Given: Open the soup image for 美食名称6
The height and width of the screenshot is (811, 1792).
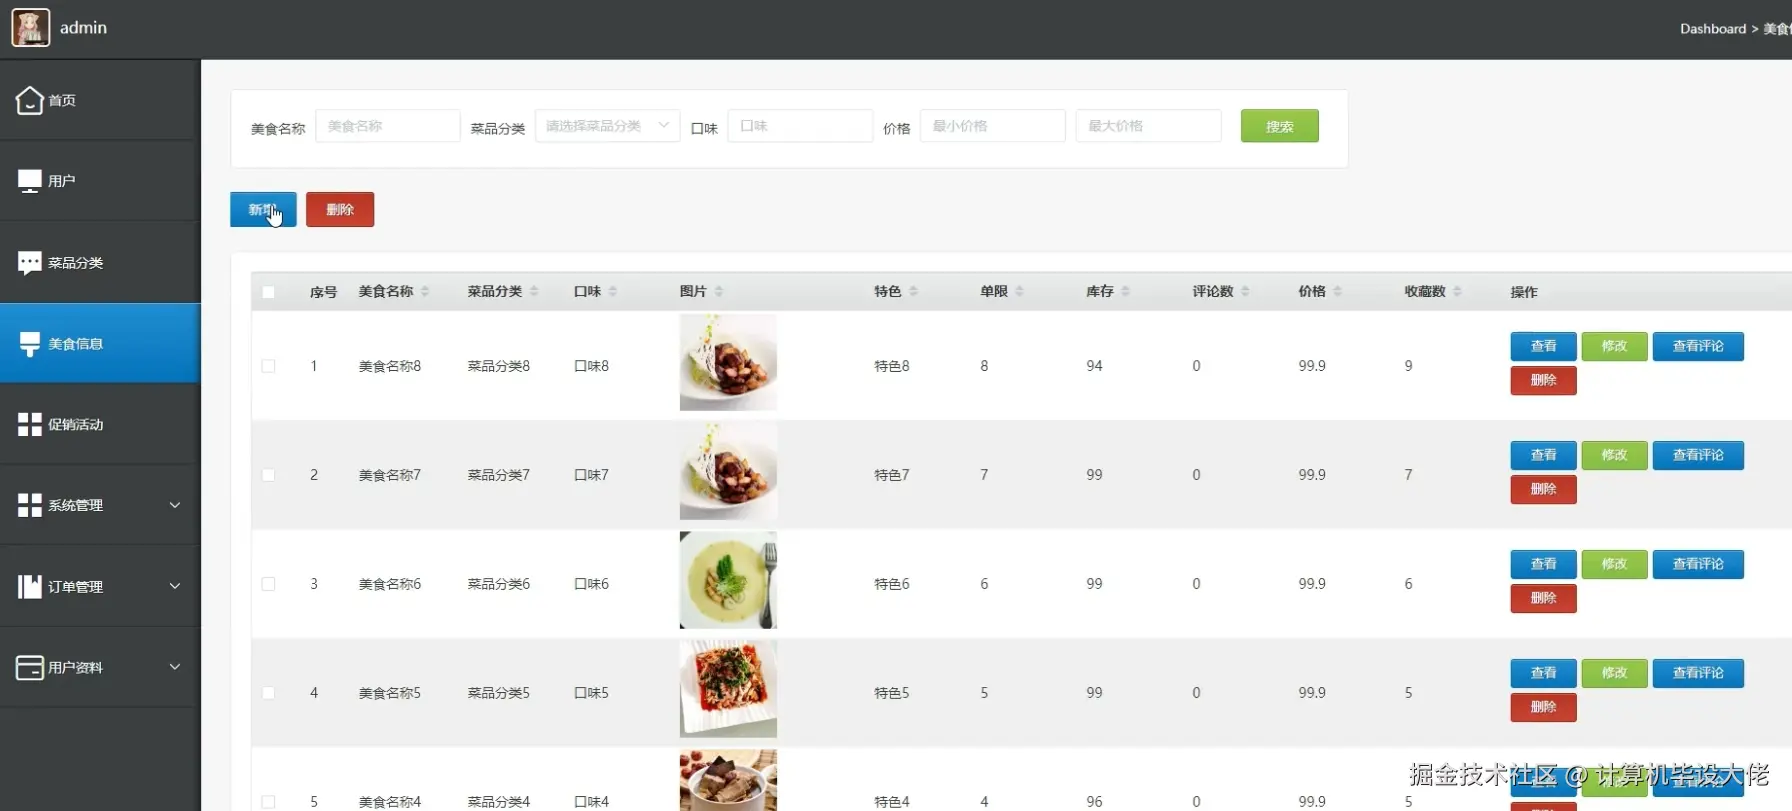Looking at the screenshot, I should (x=728, y=580).
